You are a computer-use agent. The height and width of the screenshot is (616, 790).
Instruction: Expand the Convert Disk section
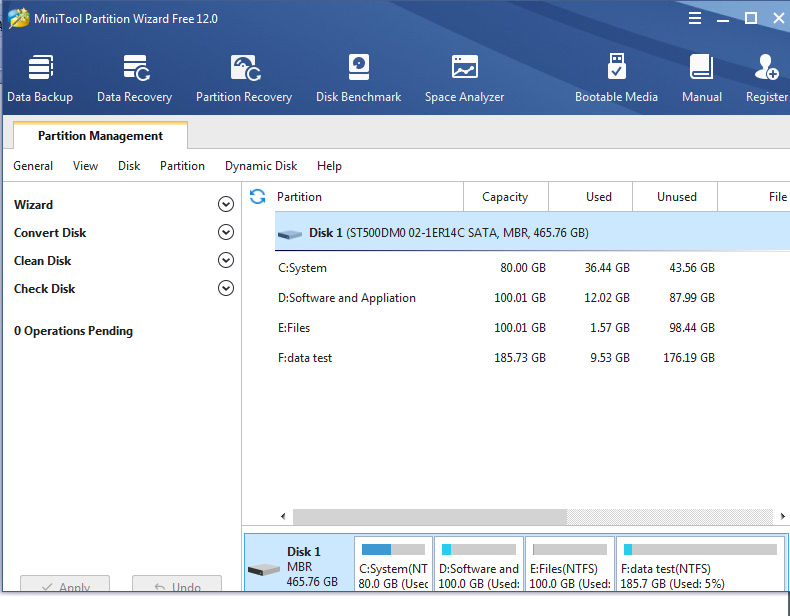[226, 232]
